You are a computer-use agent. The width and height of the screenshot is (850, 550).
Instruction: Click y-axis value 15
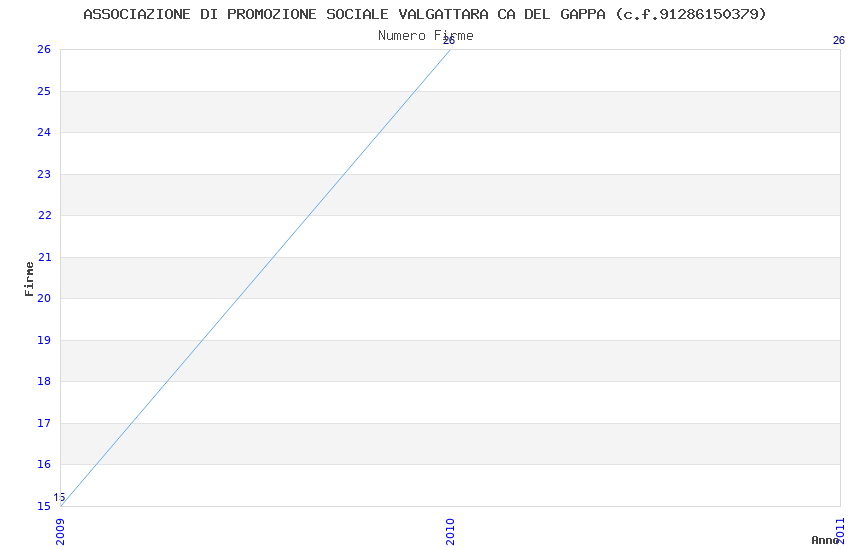tap(44, 506)
